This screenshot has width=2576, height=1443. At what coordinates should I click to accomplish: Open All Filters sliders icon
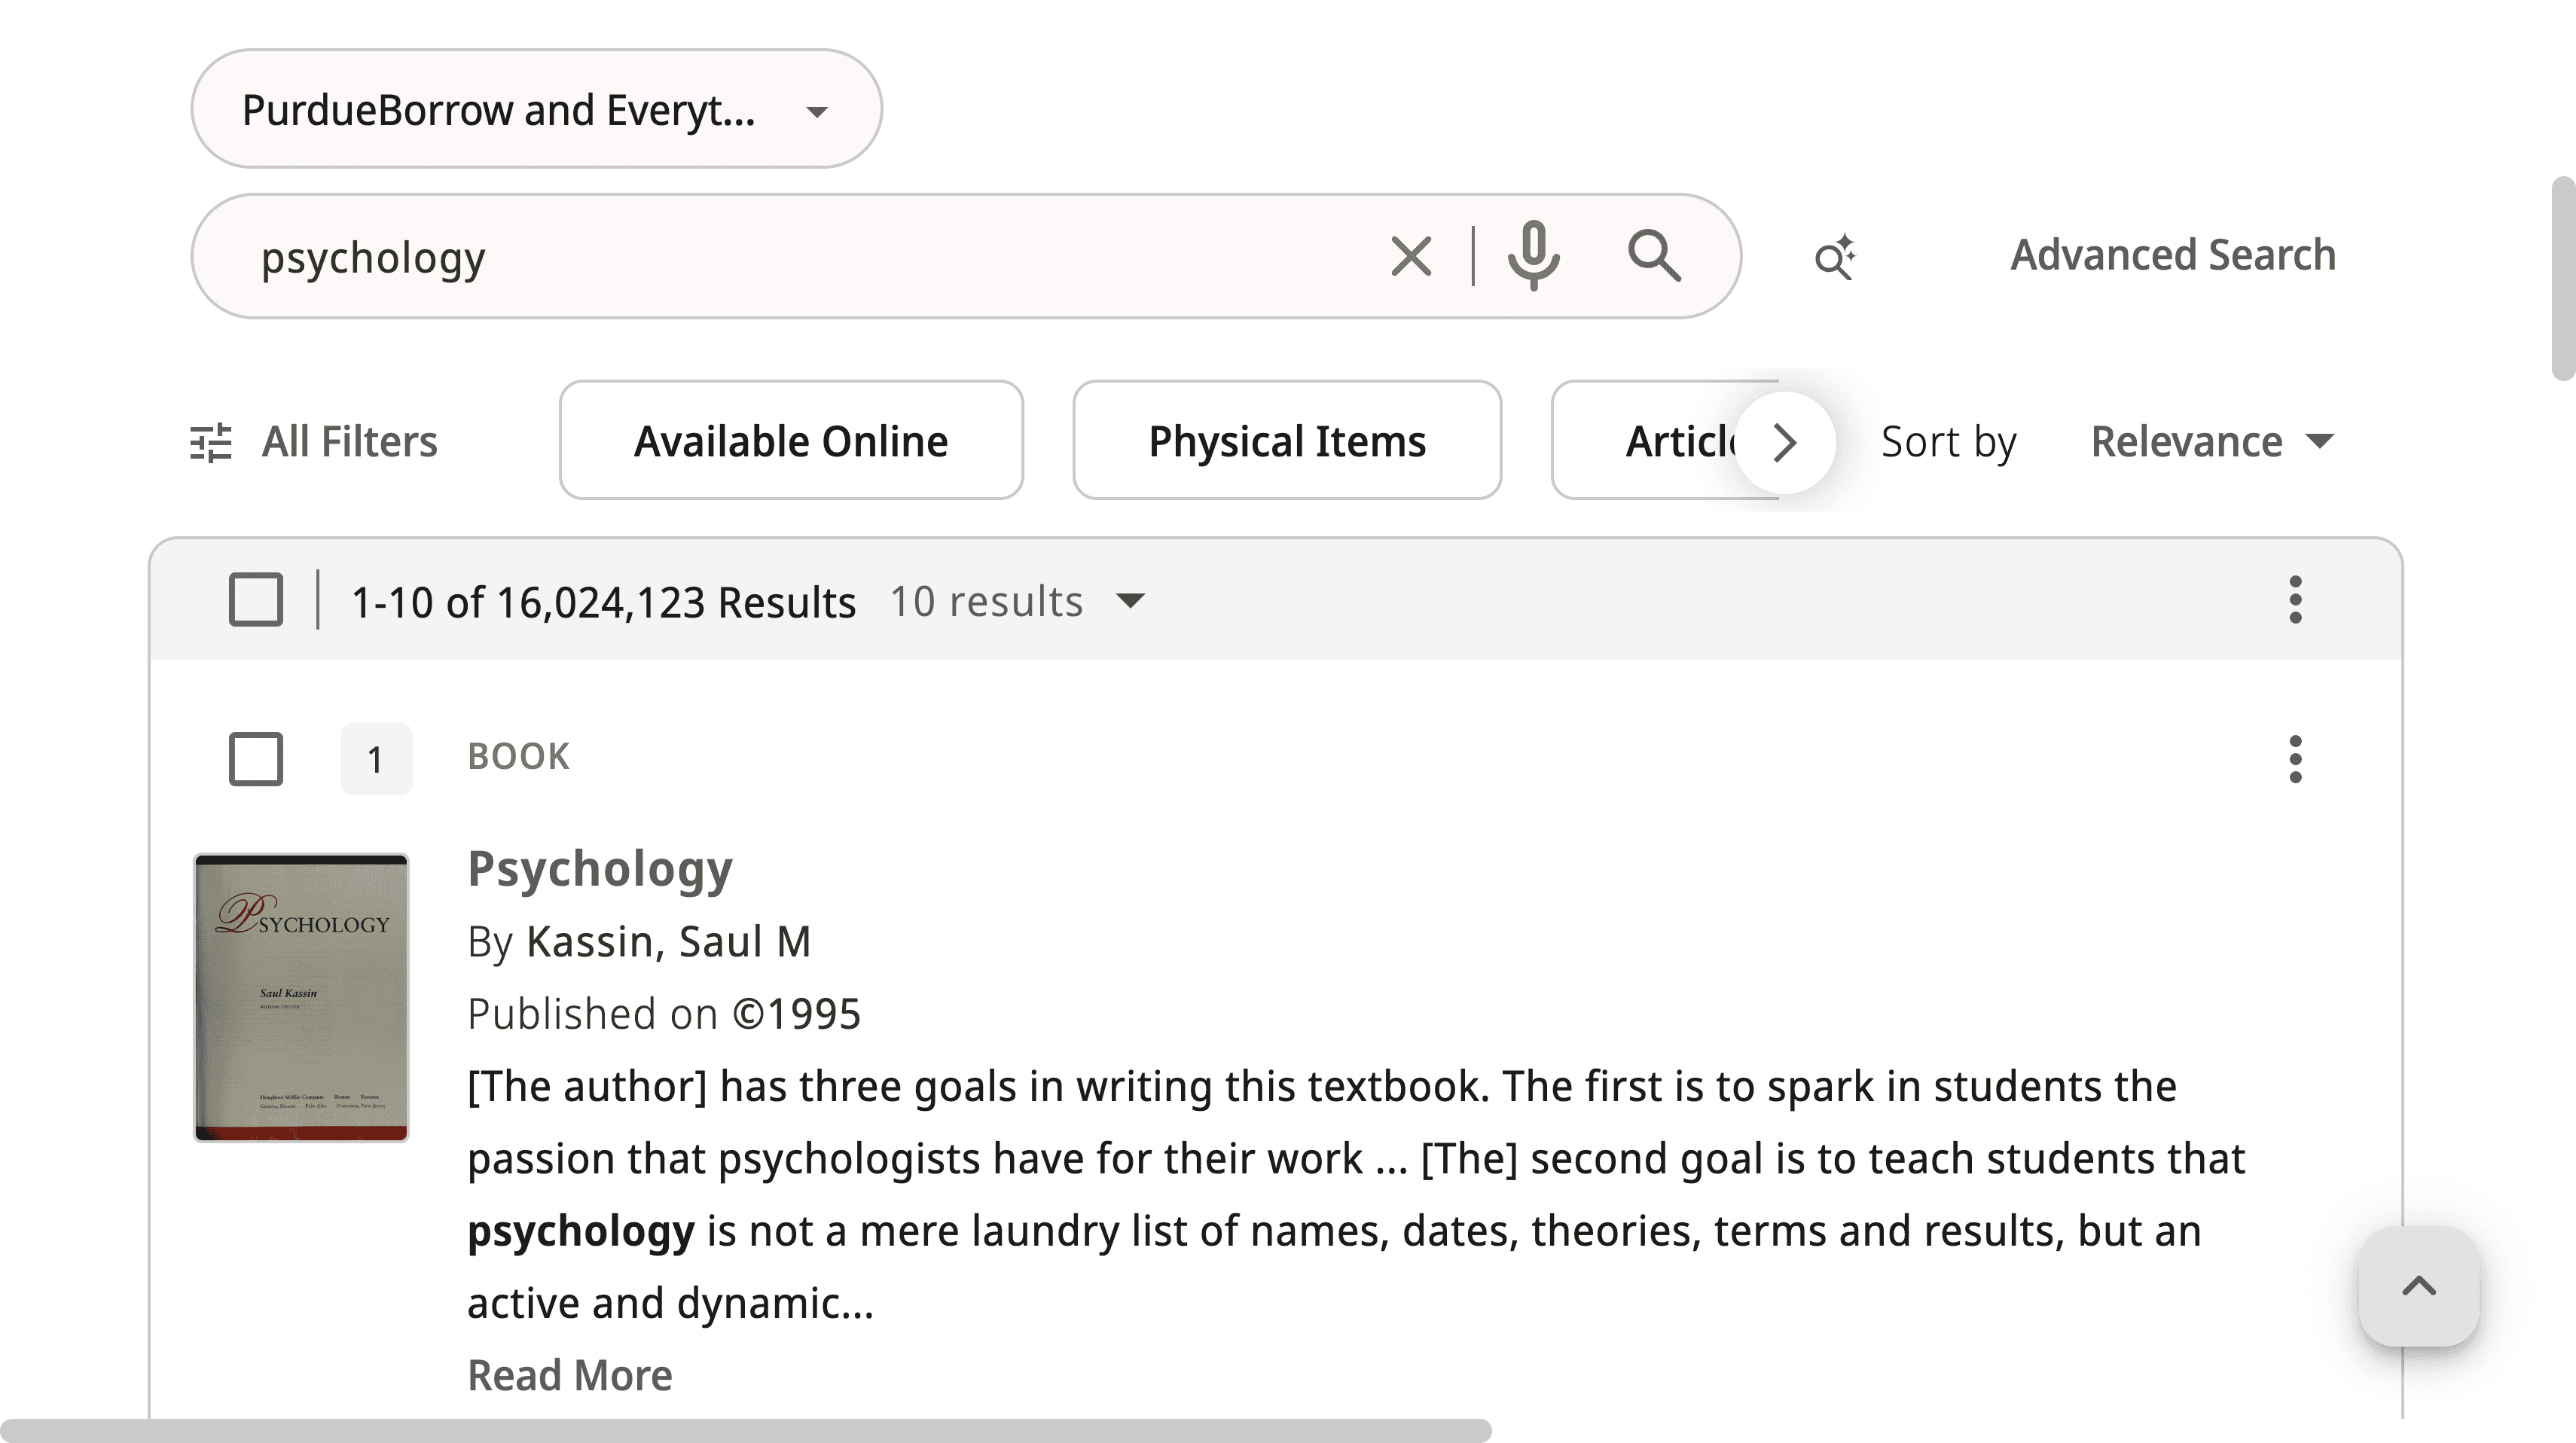click(211, 442)
